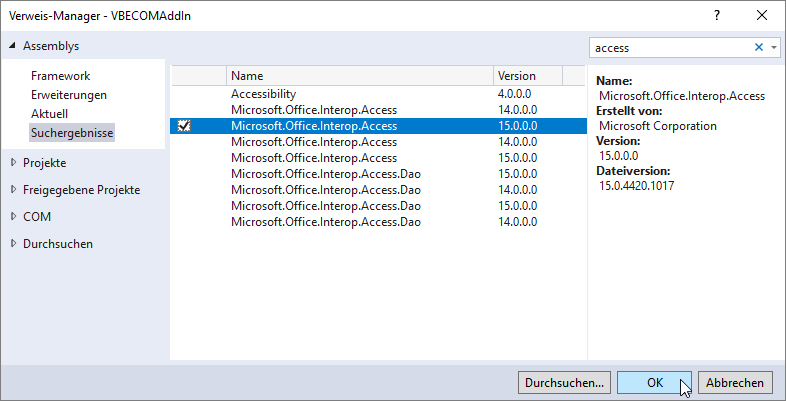786x401 pixels.
Task: Expand the Durchsuchen section arrow
Action: [x=13, y=244]
